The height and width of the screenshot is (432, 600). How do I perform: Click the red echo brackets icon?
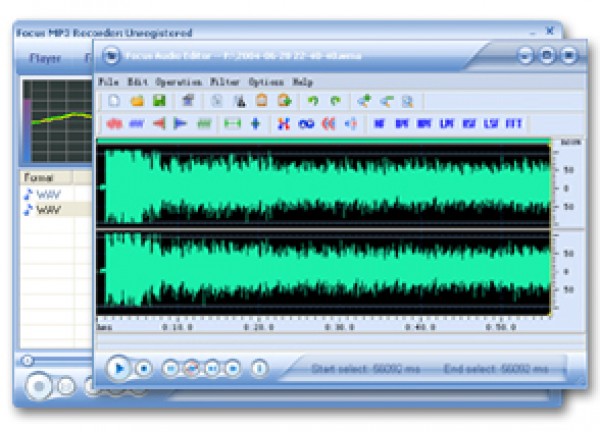tap(329, 124)
